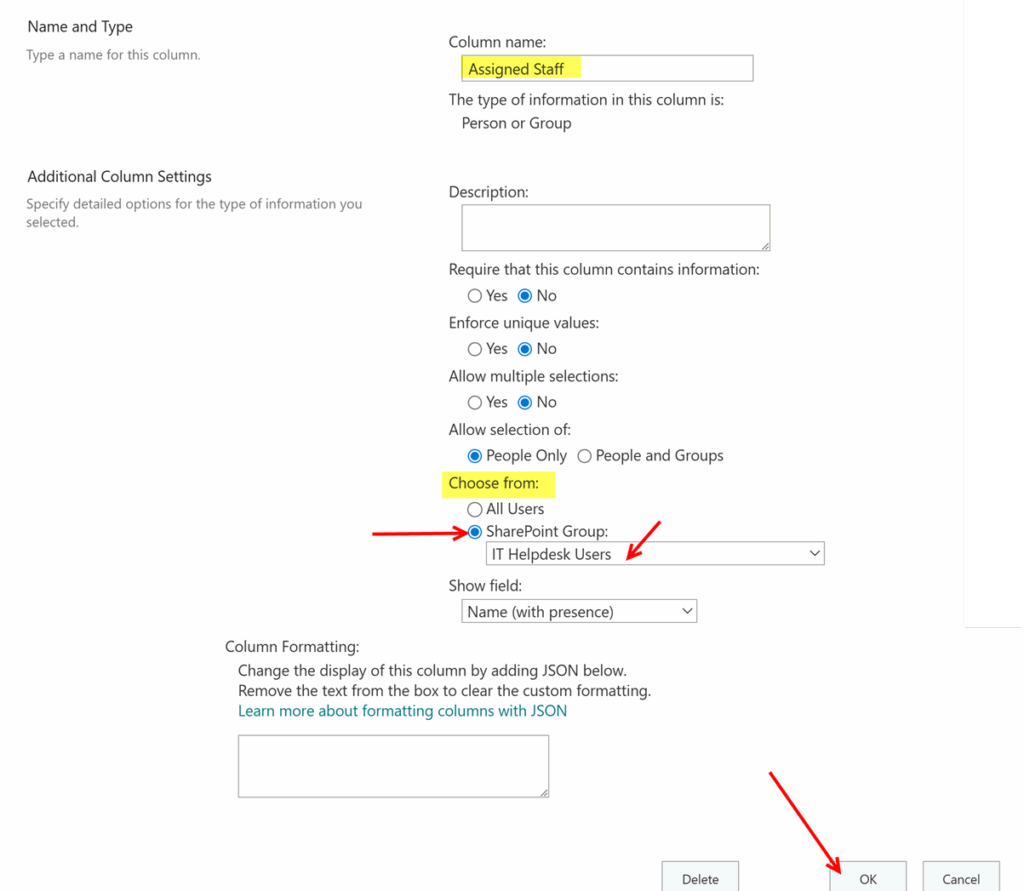Pick No for Allow multiple selections
Image resolution: width=1024 pixels, height=891 pixels.
(525, 402)
